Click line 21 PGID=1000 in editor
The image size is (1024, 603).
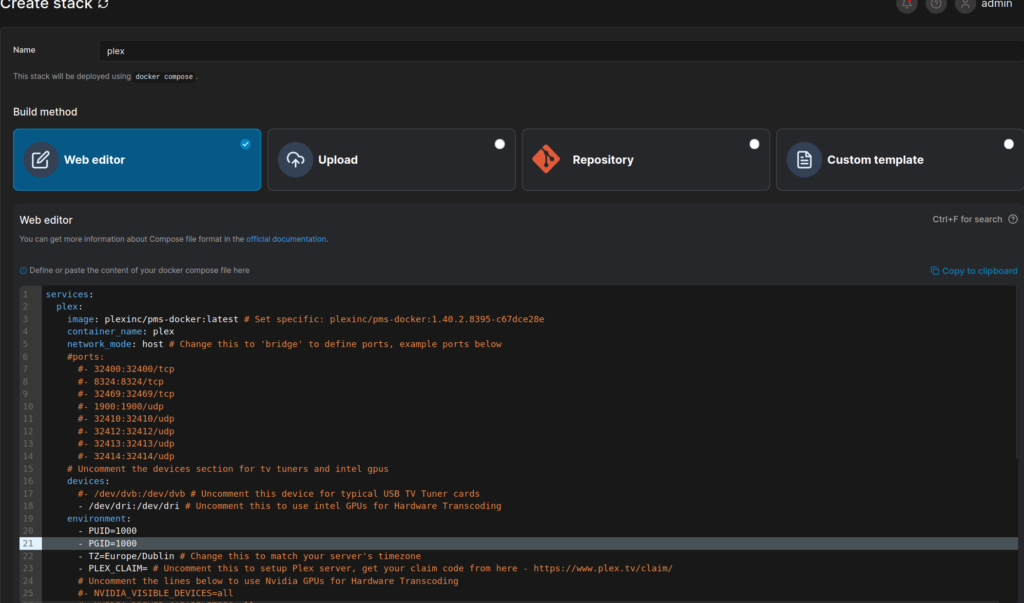[x=110, y=543]
